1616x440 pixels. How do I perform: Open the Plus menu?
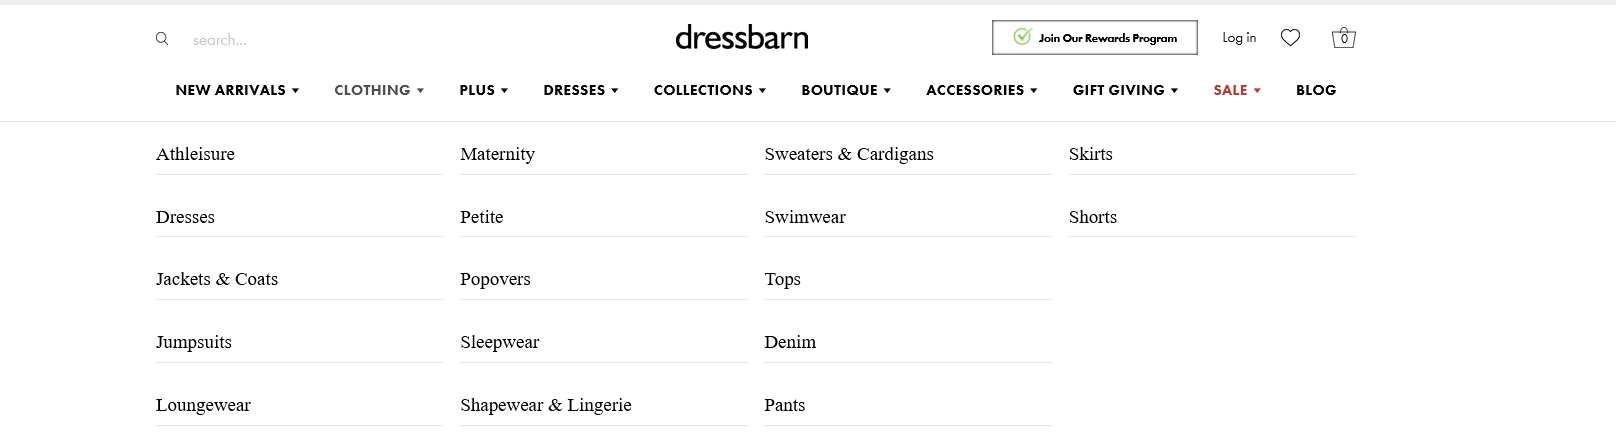coord(484,90)
